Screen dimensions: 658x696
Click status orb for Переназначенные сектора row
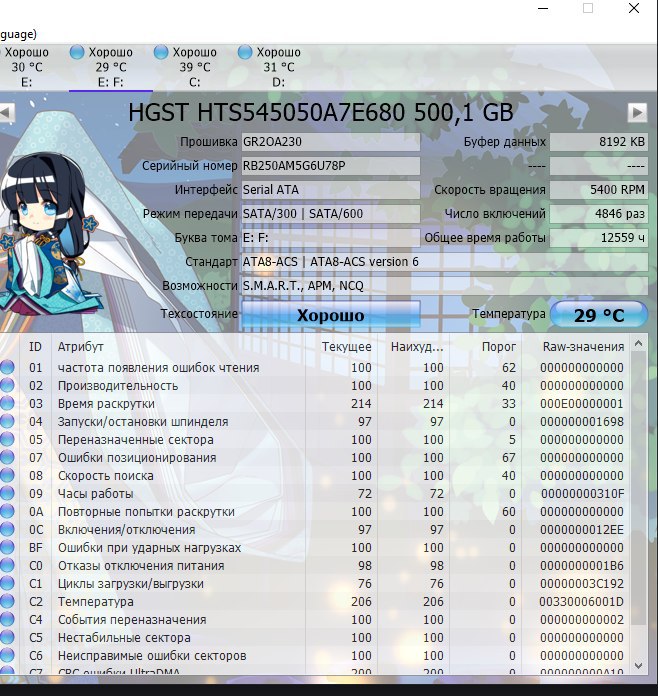click(x=7, y=439)
